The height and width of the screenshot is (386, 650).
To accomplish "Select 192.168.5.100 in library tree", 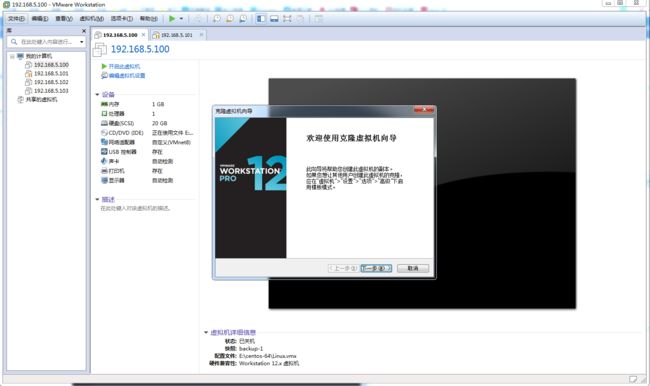I will pos(51,65).
